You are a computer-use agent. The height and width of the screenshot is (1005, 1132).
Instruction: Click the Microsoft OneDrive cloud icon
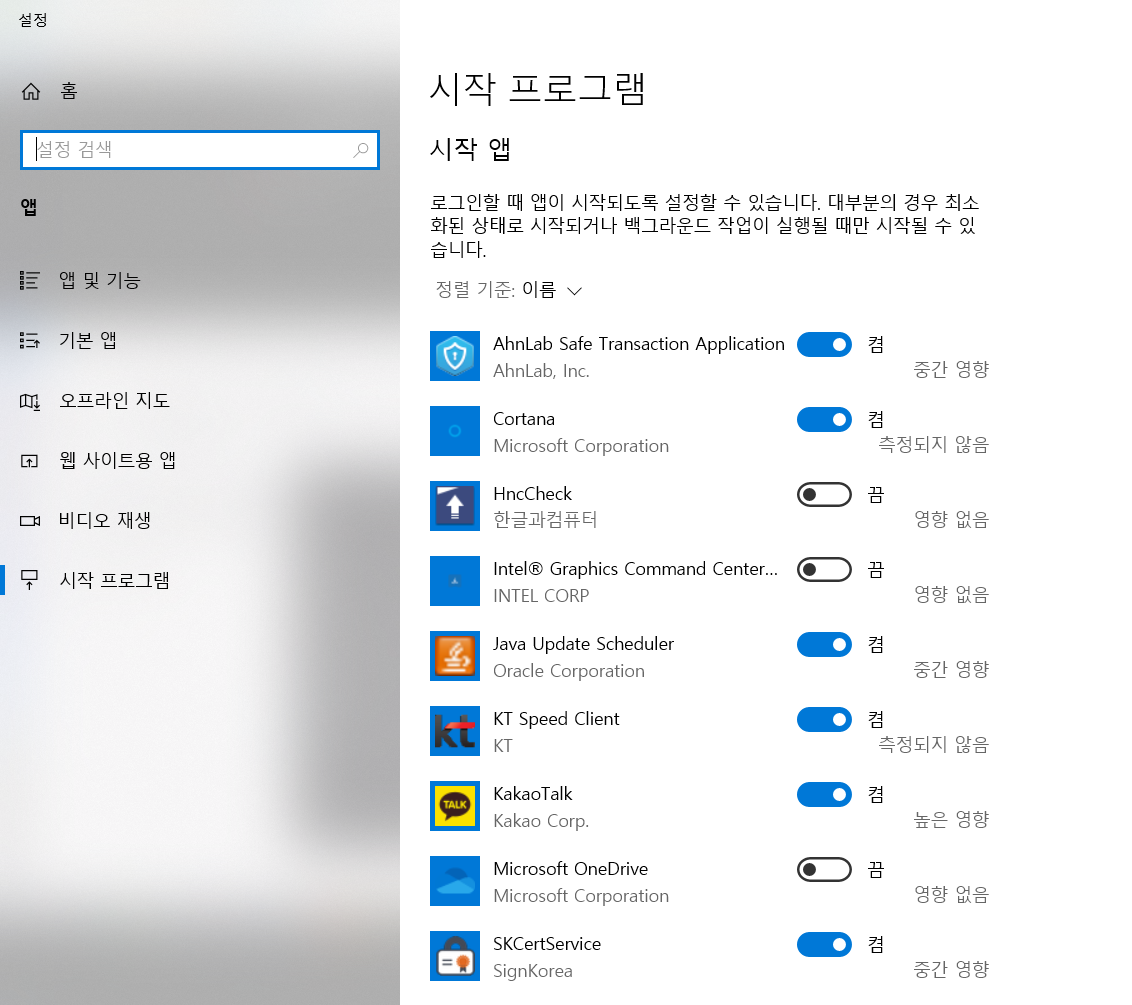(x=455, y=882)
